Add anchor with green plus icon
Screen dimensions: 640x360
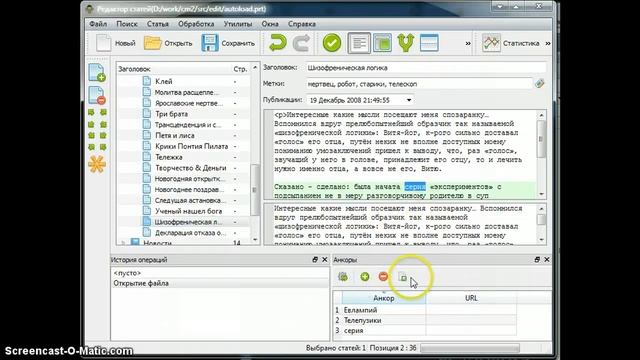pyautogui.click(x=365, y=277)
